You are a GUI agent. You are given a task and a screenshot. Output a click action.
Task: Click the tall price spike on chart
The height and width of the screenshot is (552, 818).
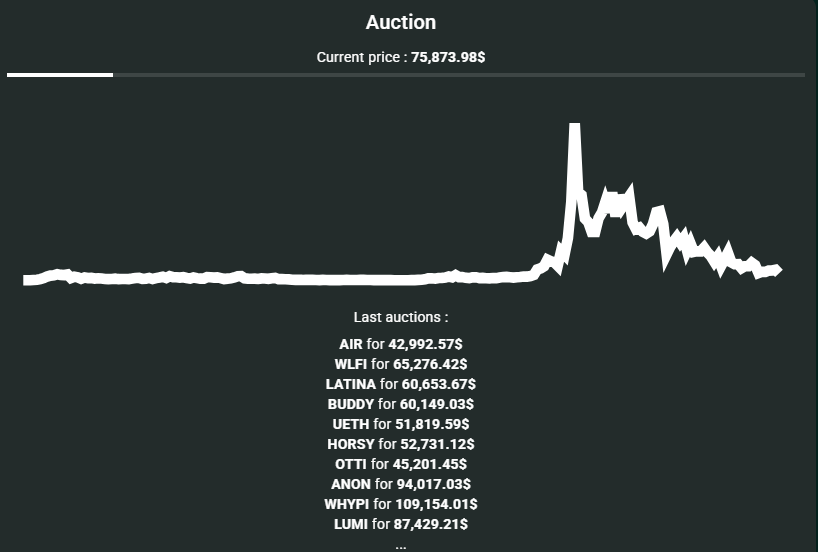click(x=574, y=150)
